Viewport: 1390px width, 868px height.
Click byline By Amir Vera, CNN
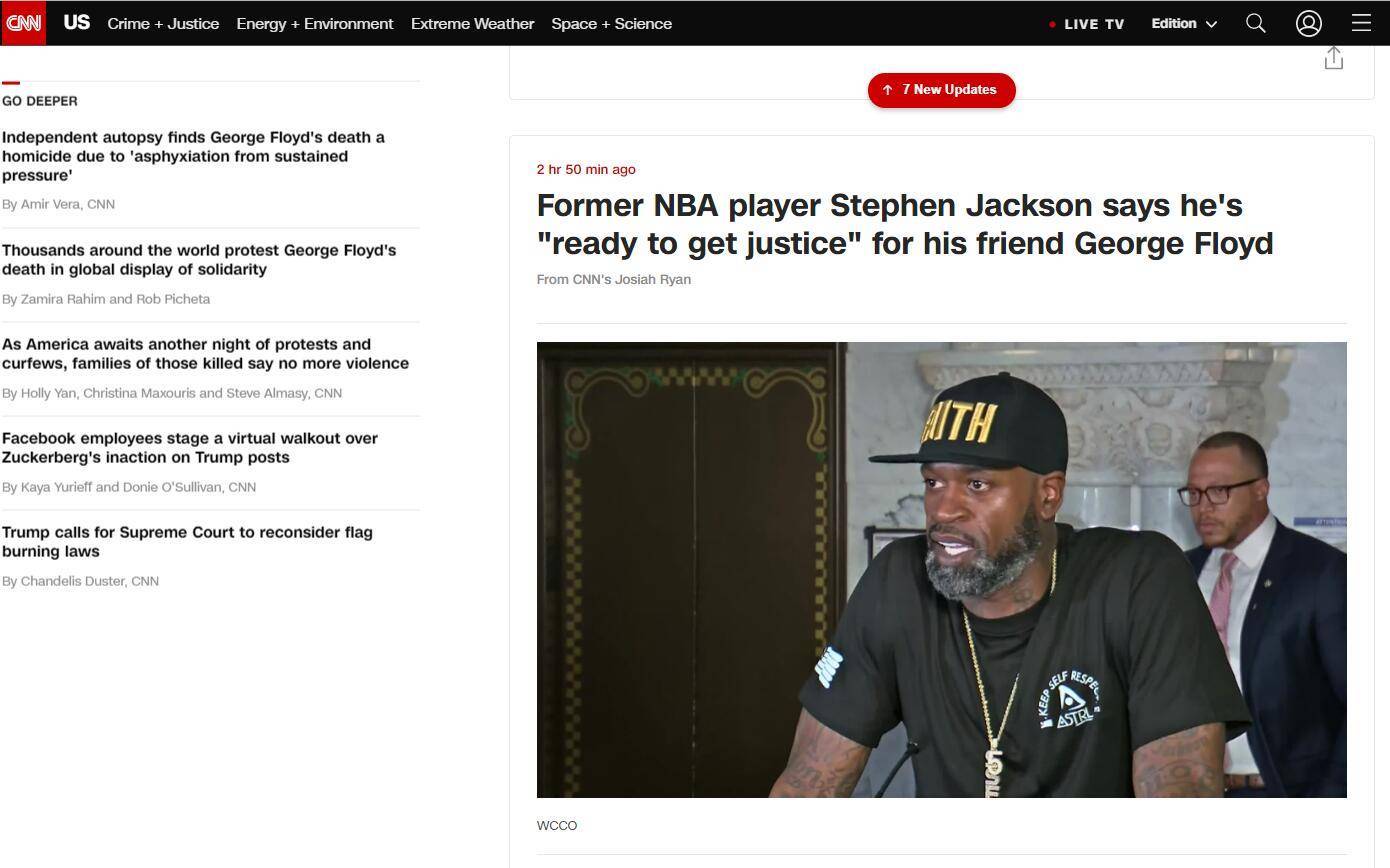coord(58,204)
